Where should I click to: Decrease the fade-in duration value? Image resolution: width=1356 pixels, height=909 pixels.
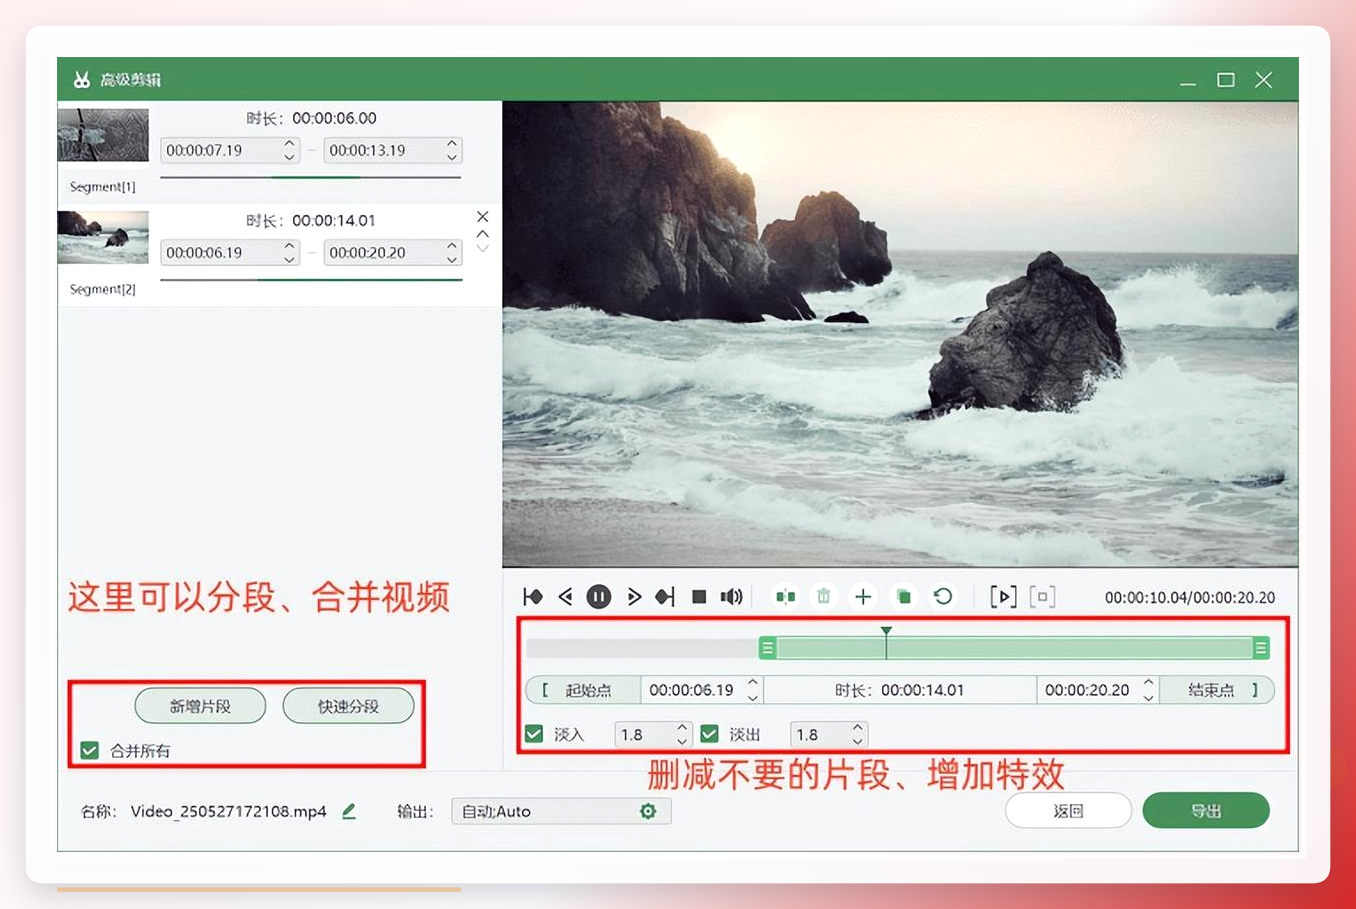point(682,741)
